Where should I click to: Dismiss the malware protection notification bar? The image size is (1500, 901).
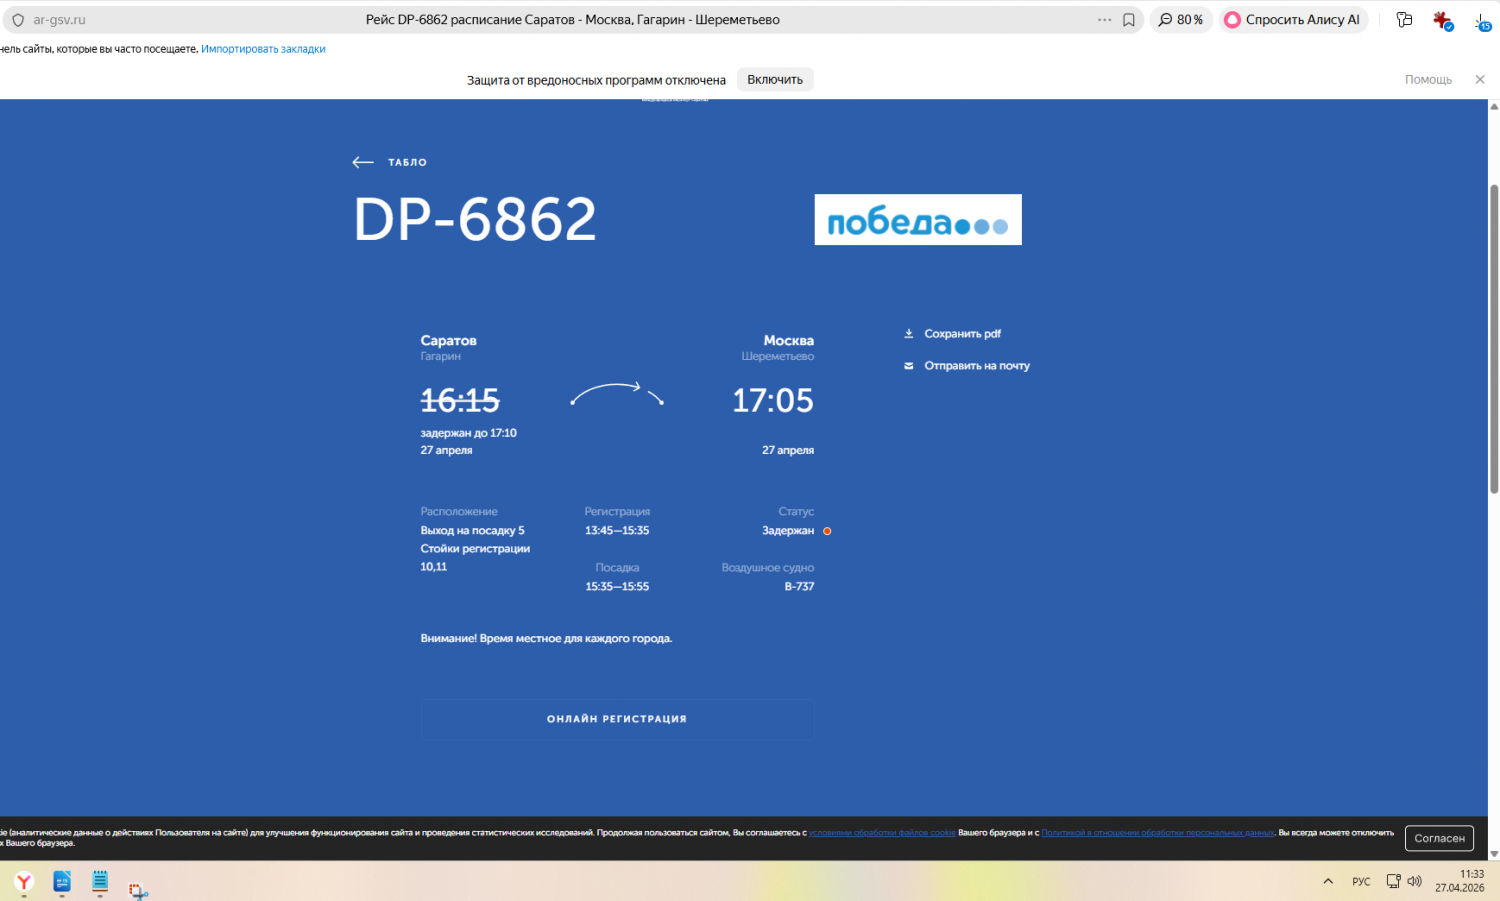1480,80
